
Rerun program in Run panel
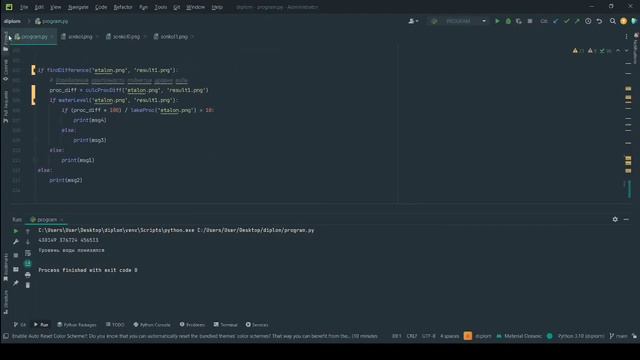point(16,231)
